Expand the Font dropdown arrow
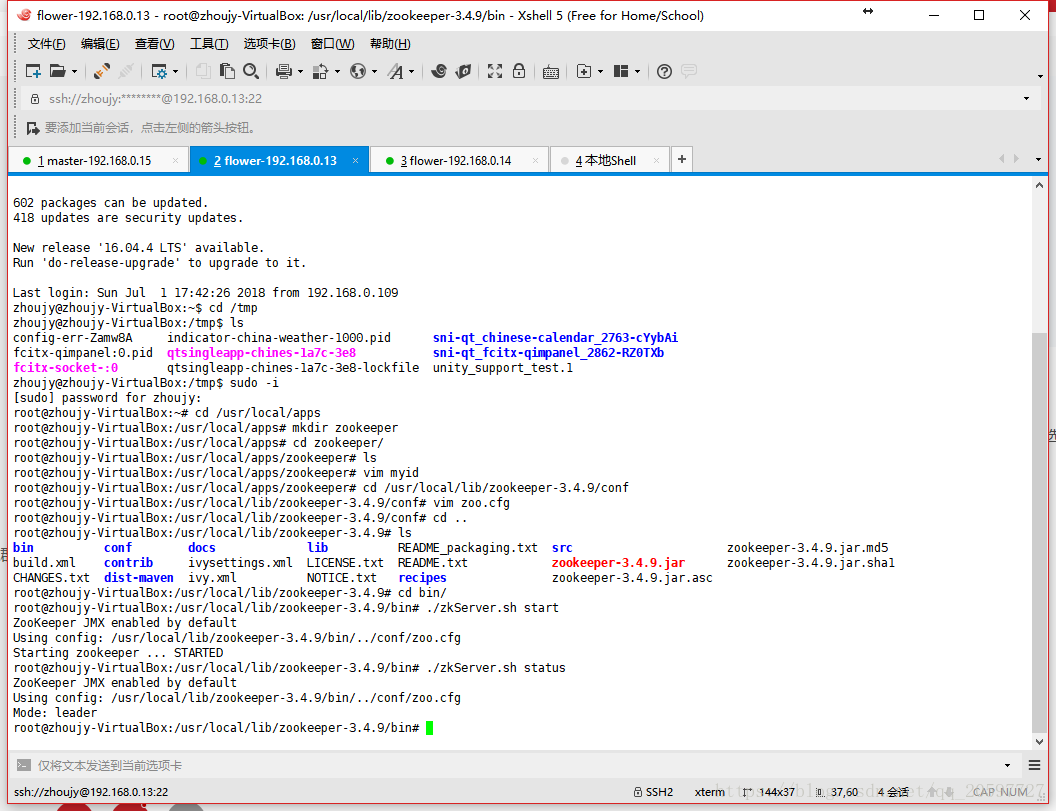 (411, 71)
